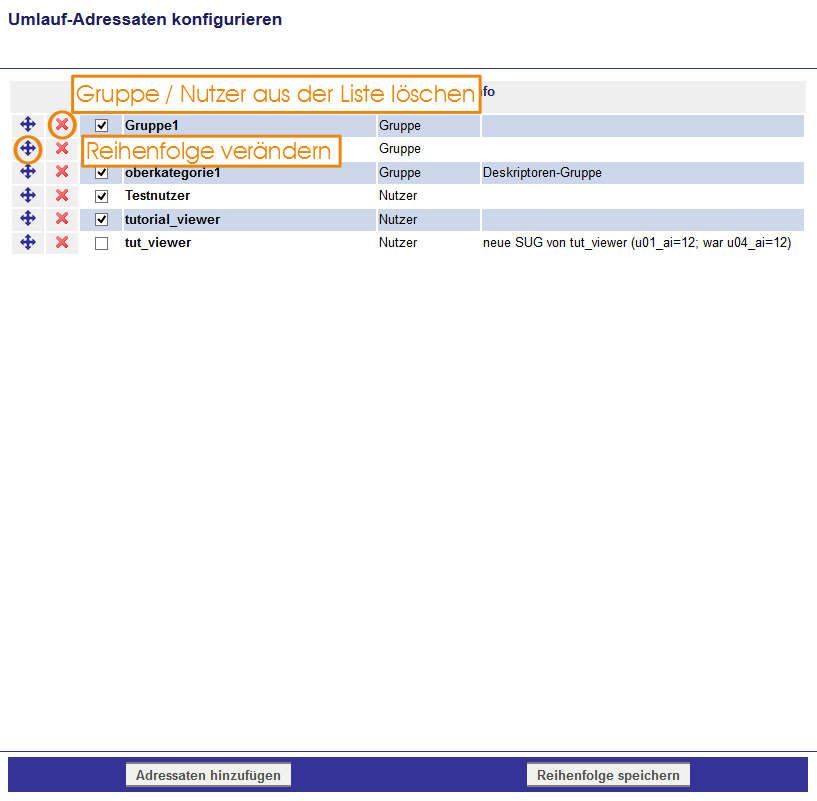Viewport: 817px width, 801px height.
Task: Click the move icon for Gruppe1
Action: coord(28,125)
